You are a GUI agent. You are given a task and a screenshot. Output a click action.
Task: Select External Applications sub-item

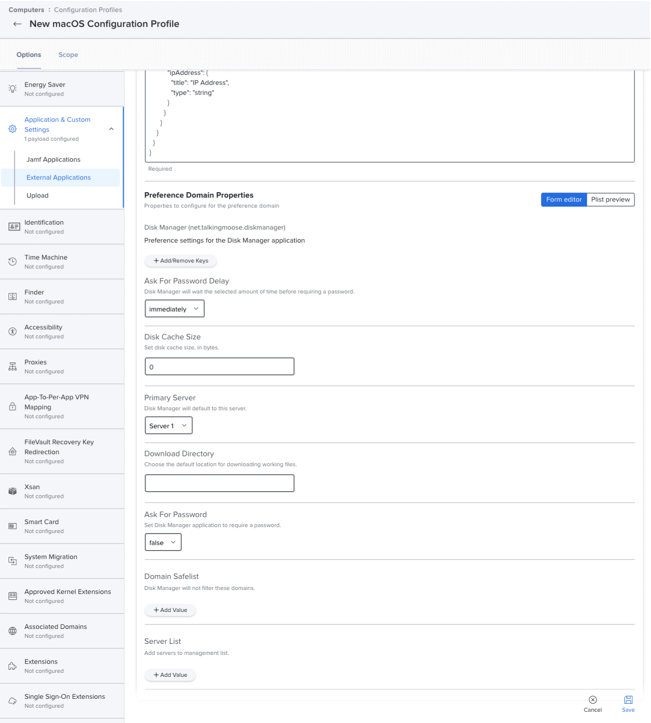[x=59, y=178]
